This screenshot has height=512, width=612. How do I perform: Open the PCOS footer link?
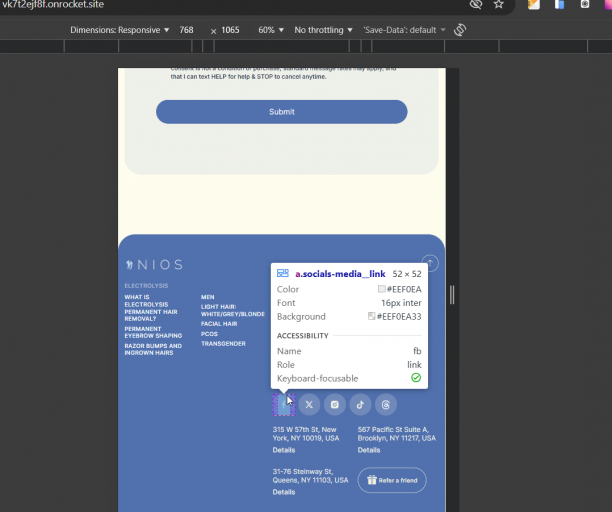[x=209, y=334]
